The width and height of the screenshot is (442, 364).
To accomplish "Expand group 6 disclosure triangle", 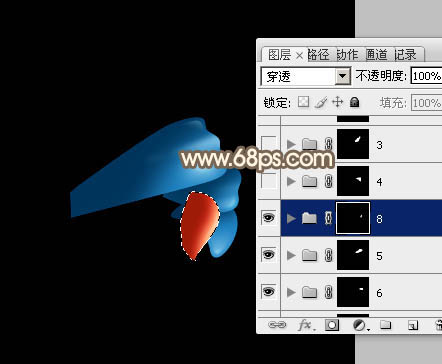I will click(291, 292).
